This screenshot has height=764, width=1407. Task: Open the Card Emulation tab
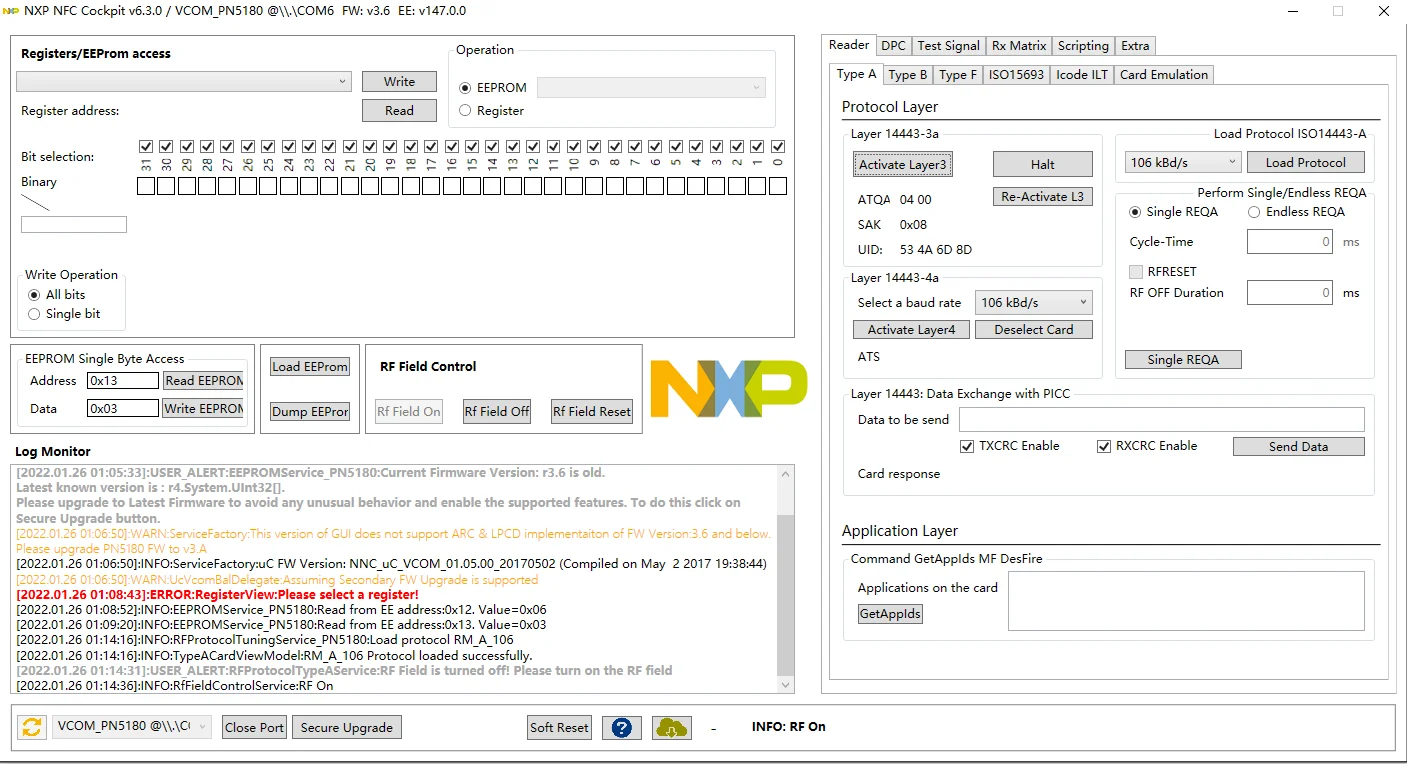[x=1164, y=75]
